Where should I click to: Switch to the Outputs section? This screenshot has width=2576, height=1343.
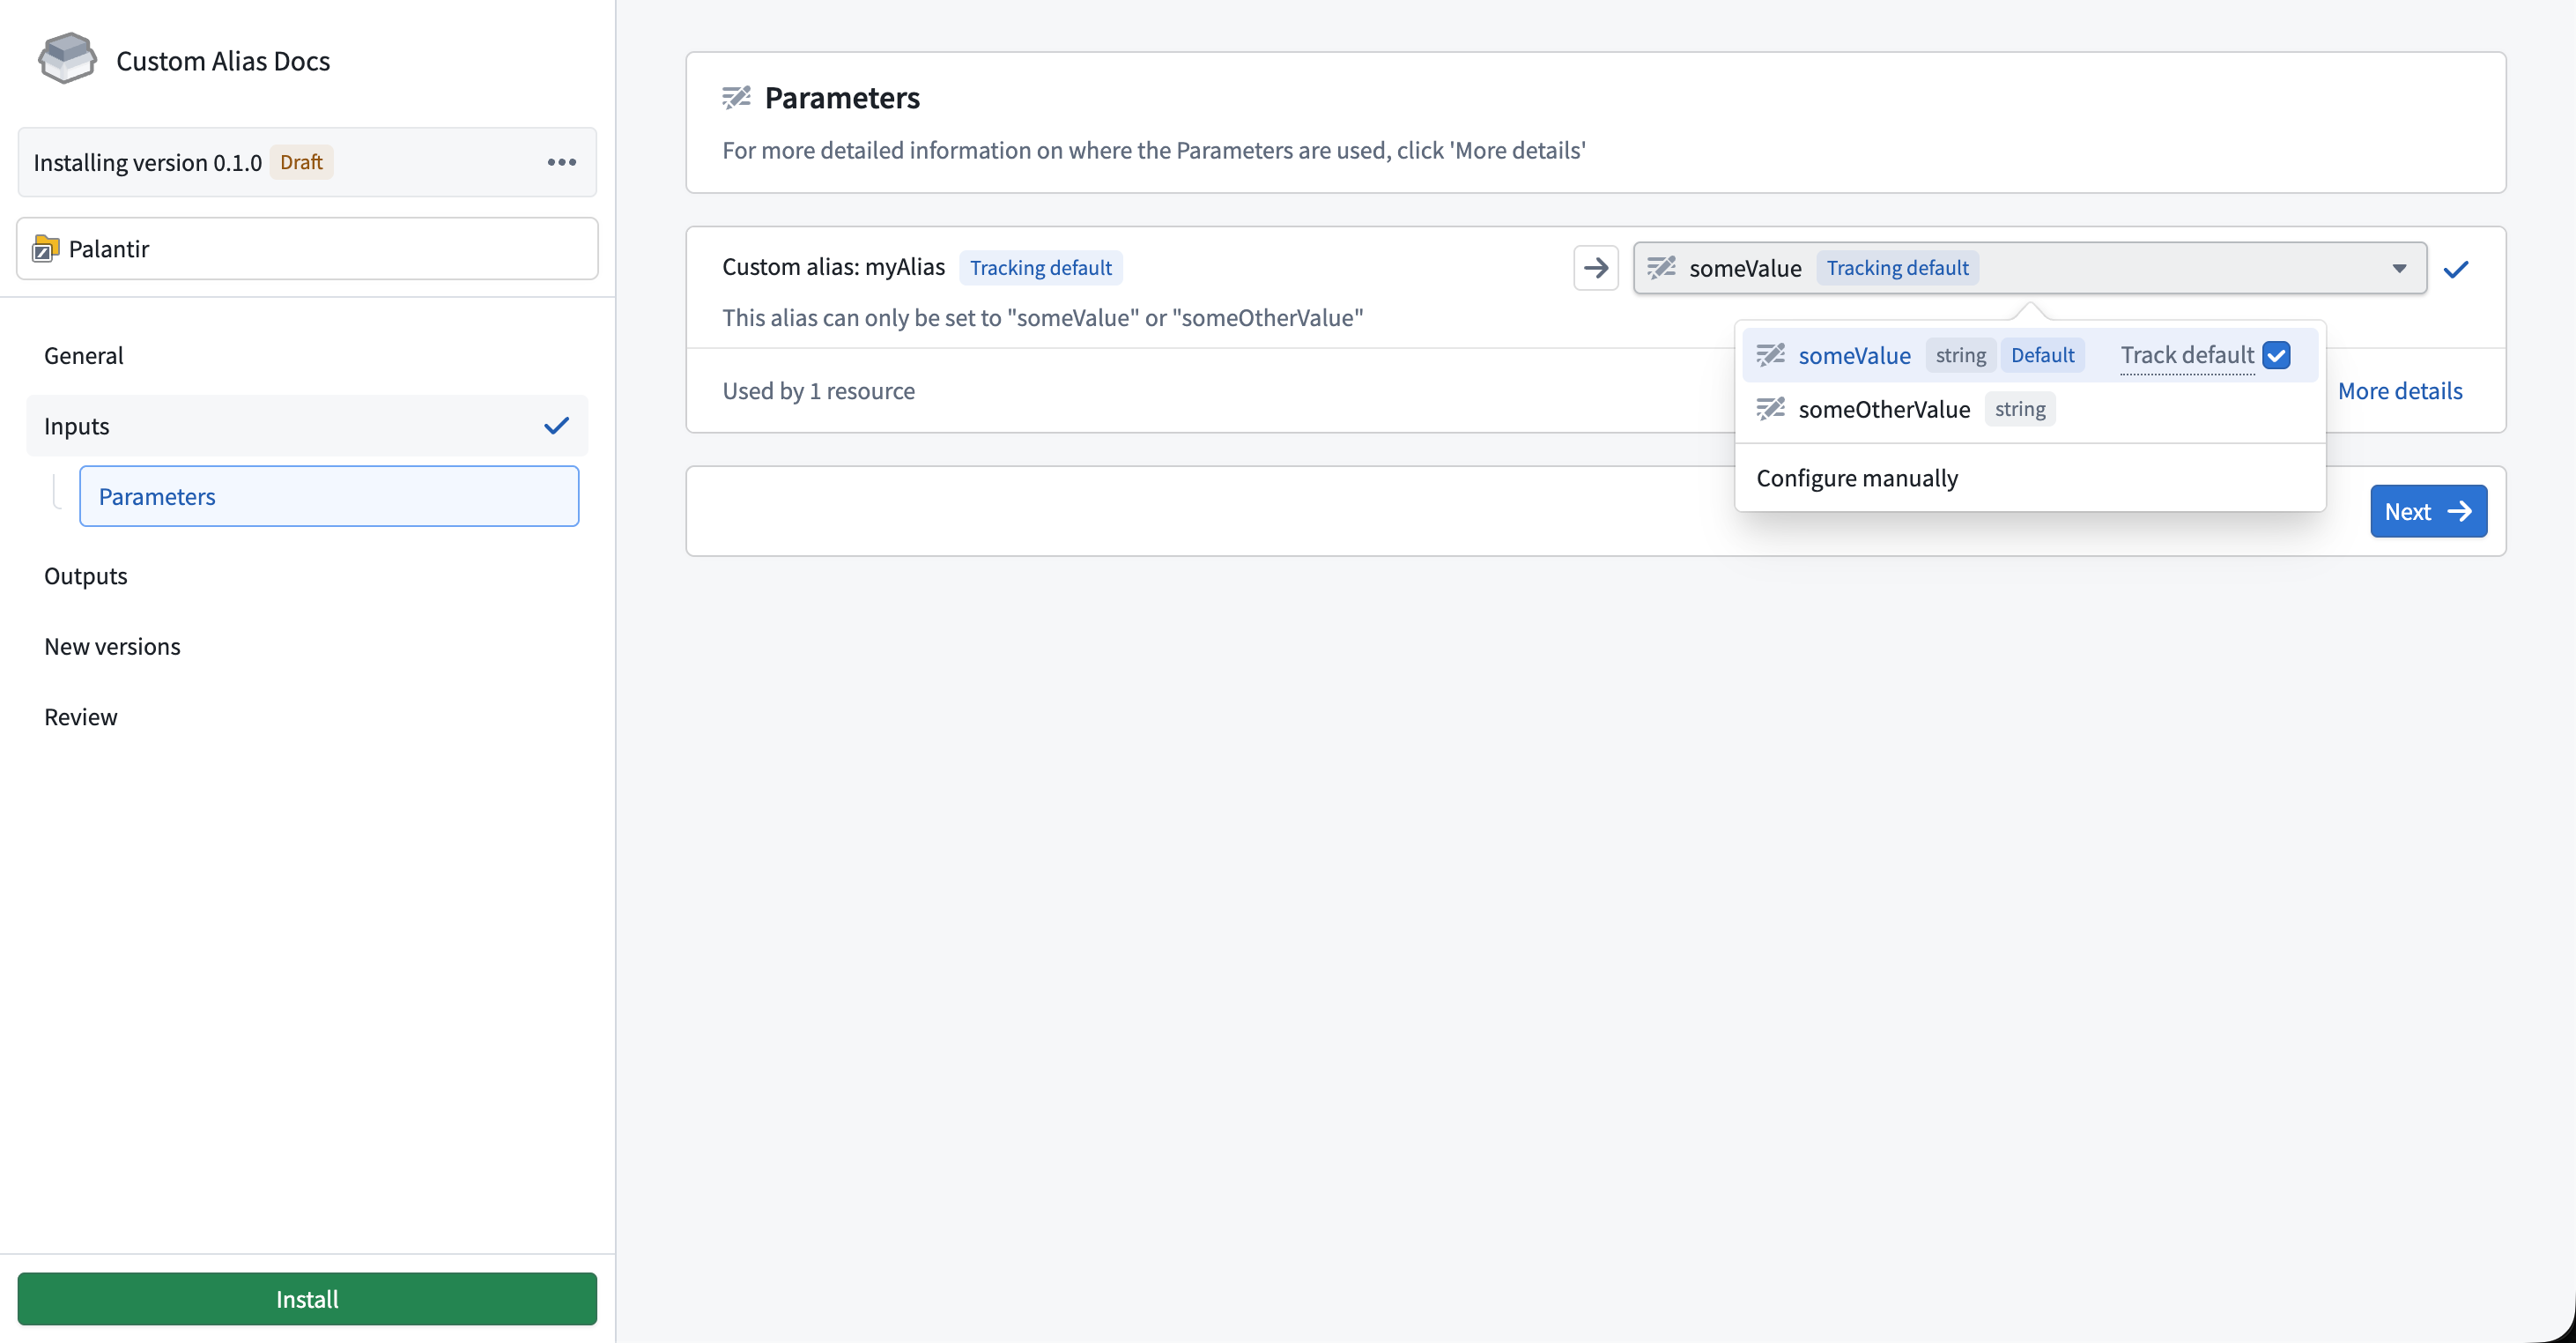[x=85, y=575]
